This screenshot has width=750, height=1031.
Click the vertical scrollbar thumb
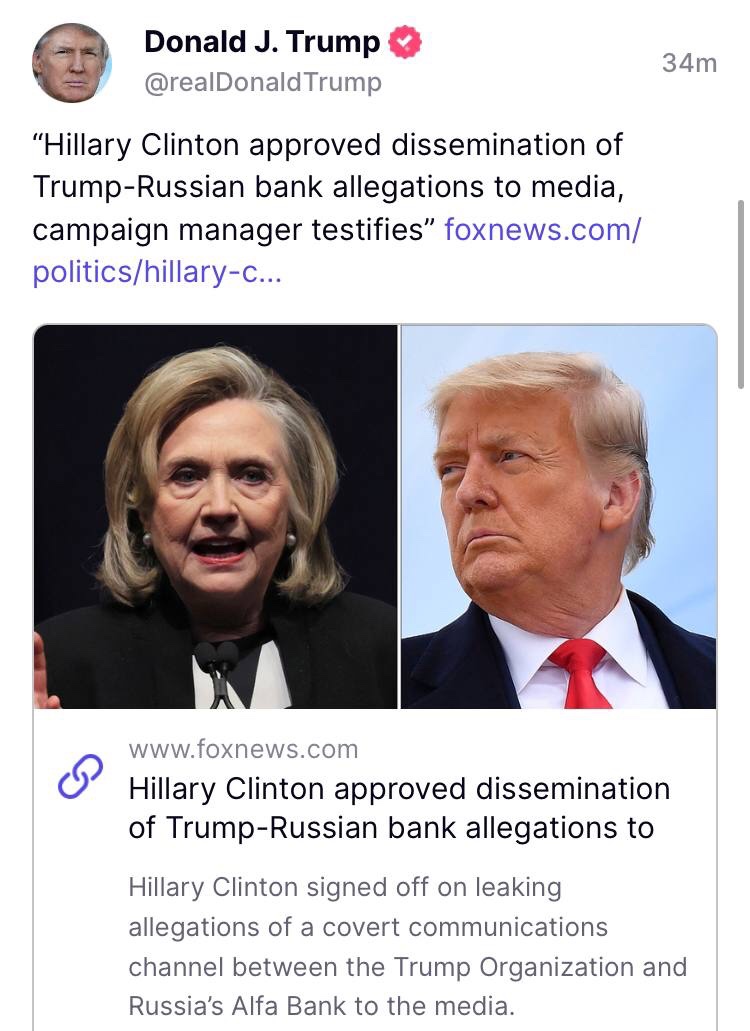[741, 295]
